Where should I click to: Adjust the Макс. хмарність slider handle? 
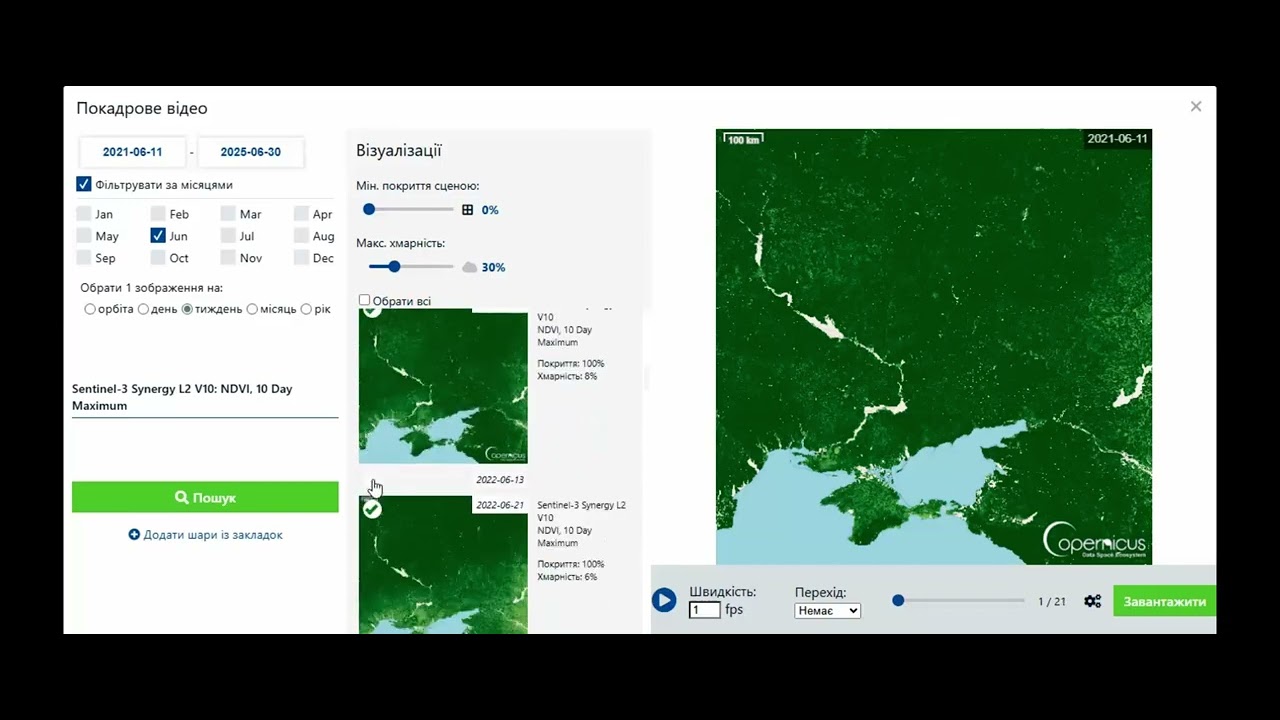(394, 266)
